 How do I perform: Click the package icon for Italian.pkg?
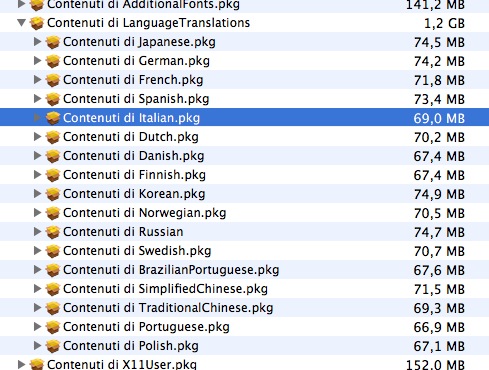tap(53, 118)
